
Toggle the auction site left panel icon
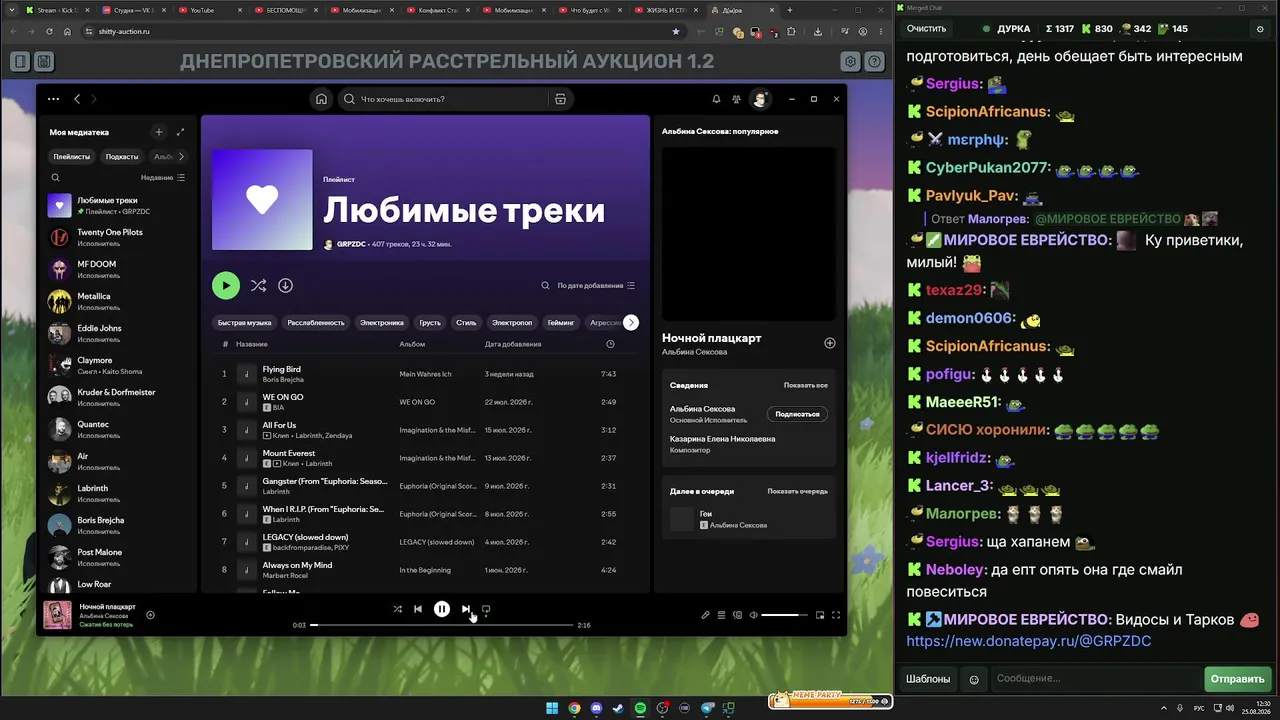(20, 62)
